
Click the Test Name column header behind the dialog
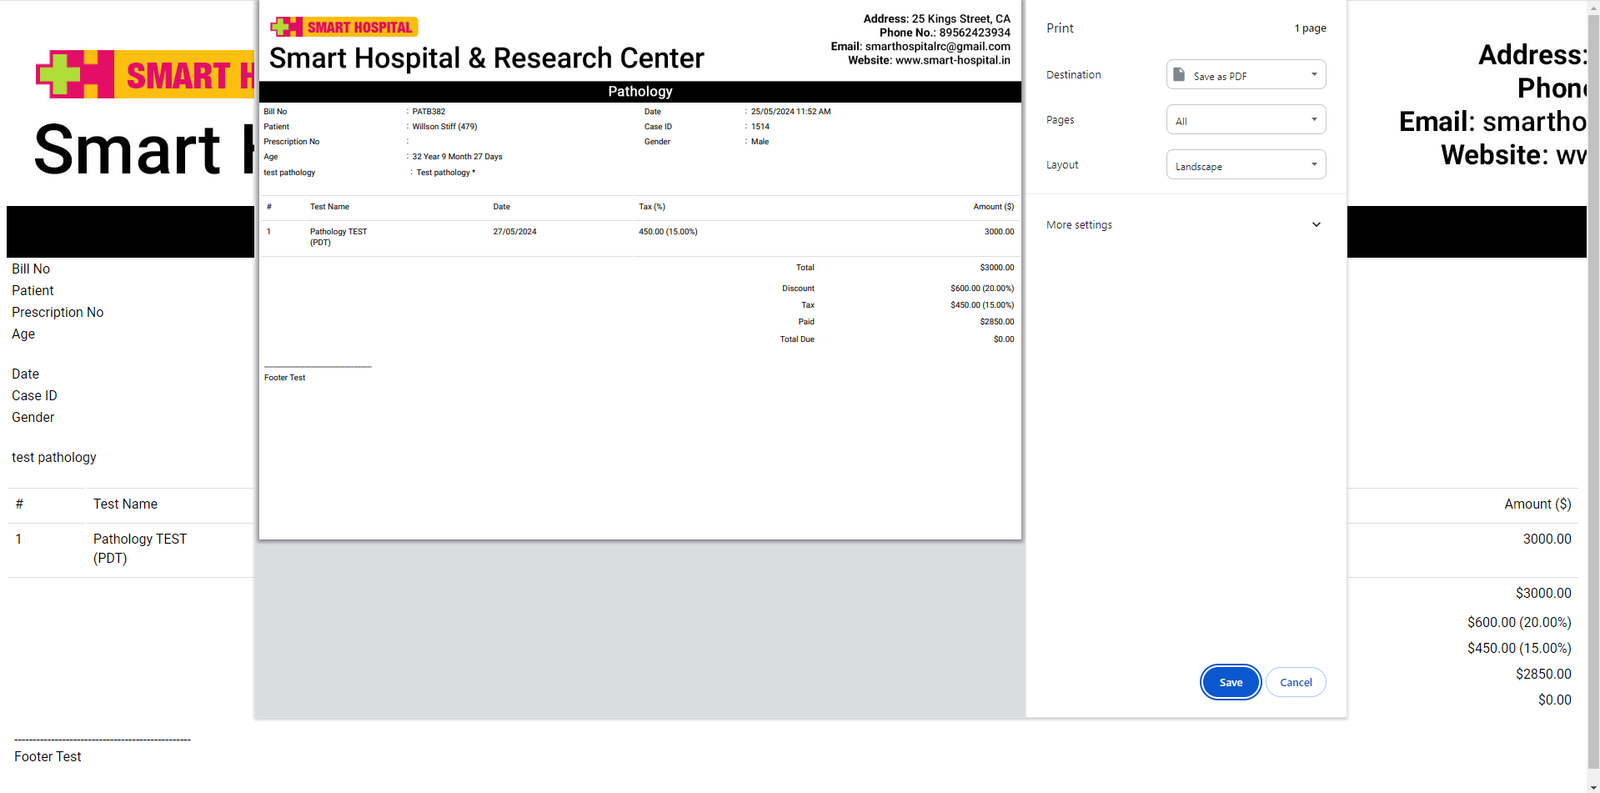pos(125,504)
